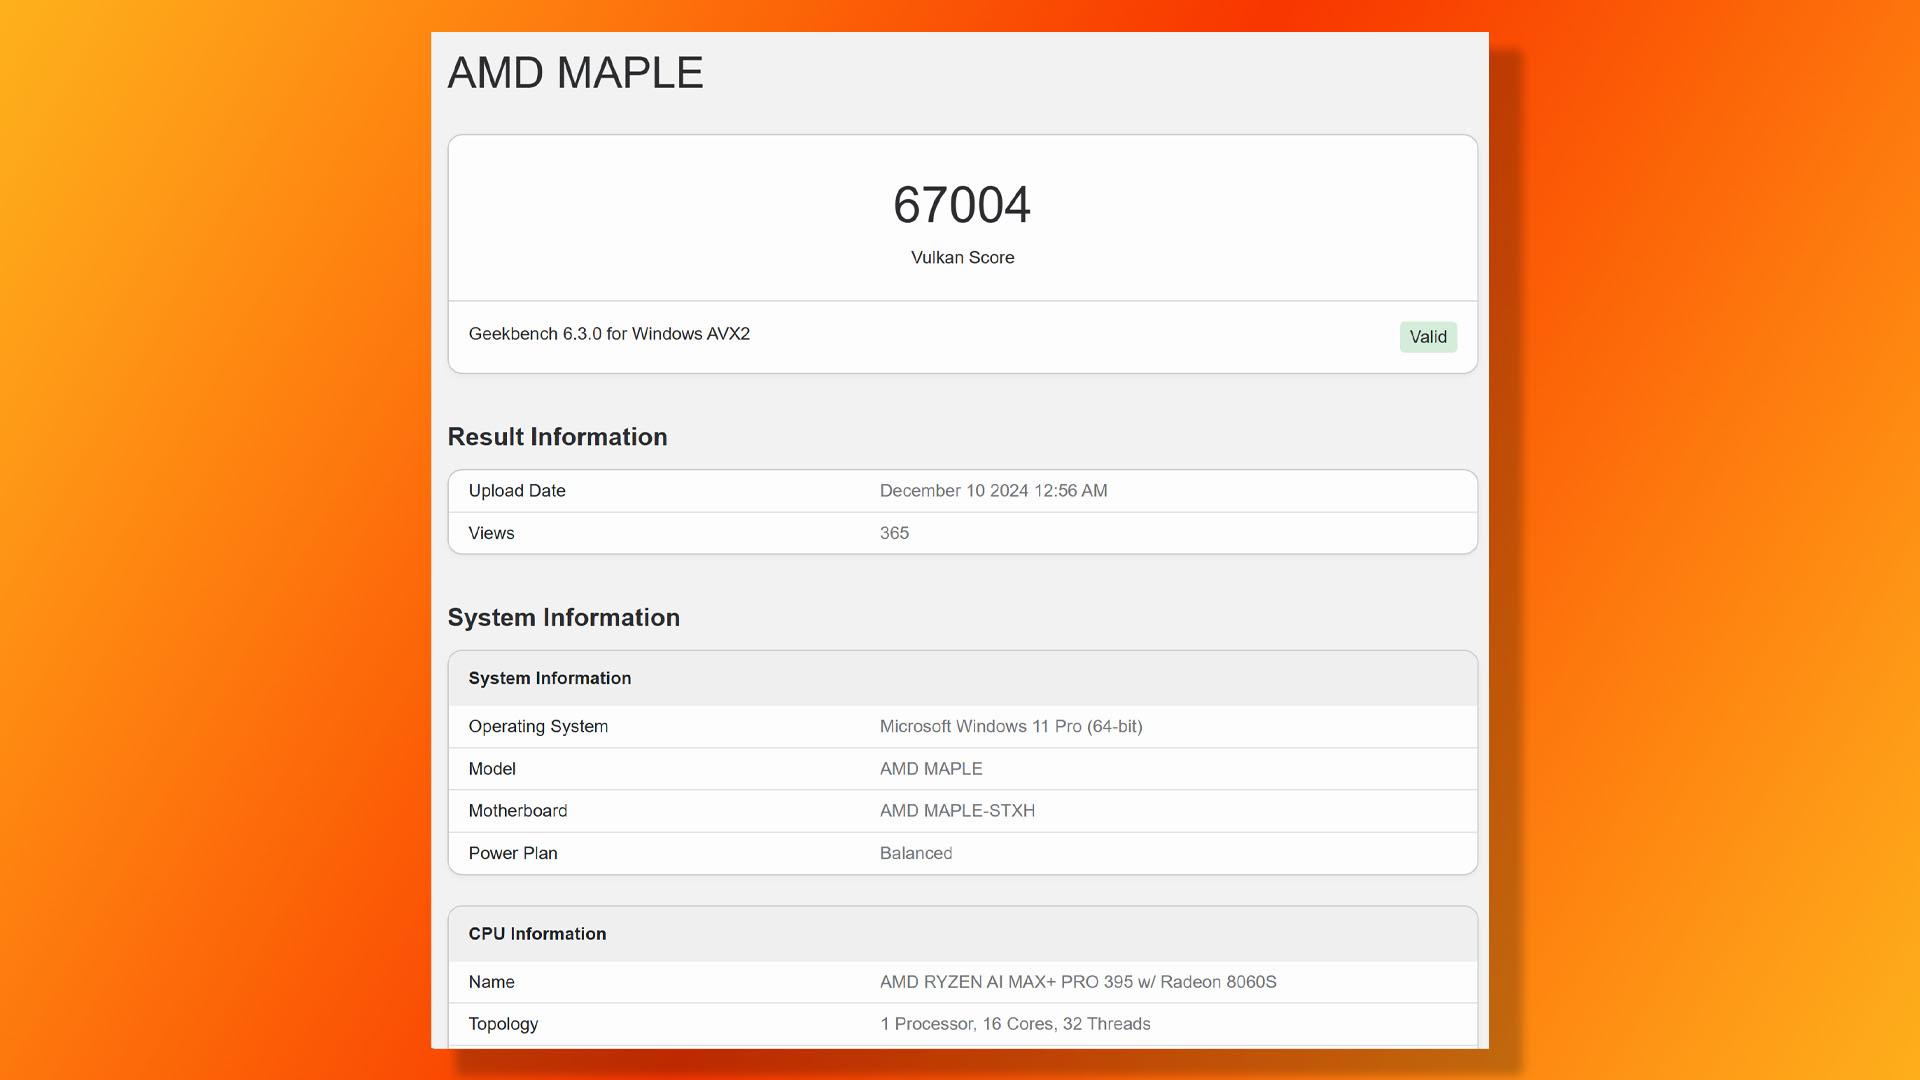Select the 67004 Vulkan score value
The height and width of the screenshot is (1080, 1920).
962,205
